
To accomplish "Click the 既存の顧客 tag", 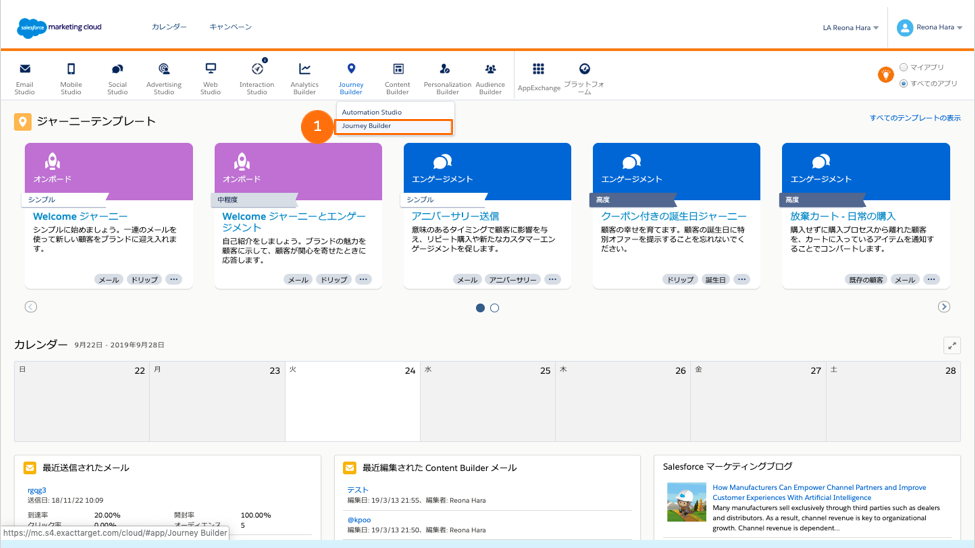I will [866, 280].
